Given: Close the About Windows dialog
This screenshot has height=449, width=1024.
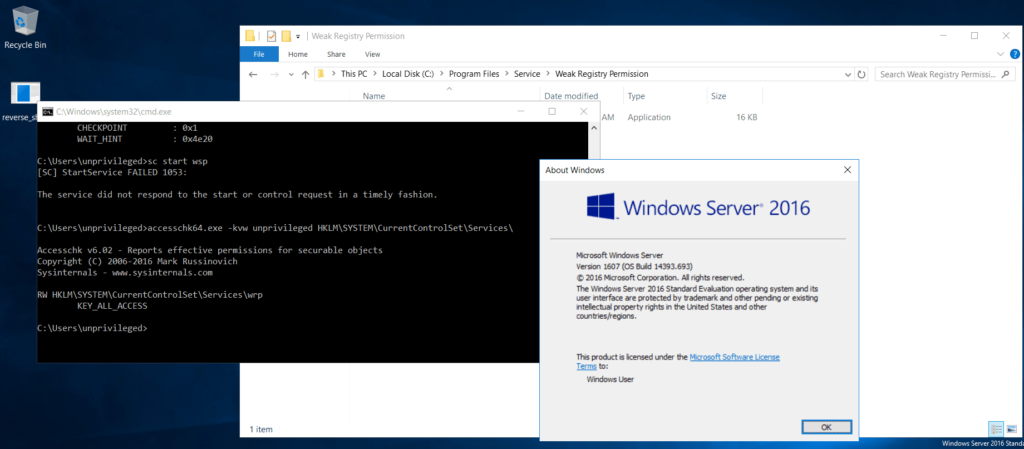Looking at the screenshot, I should click(847, 170).
